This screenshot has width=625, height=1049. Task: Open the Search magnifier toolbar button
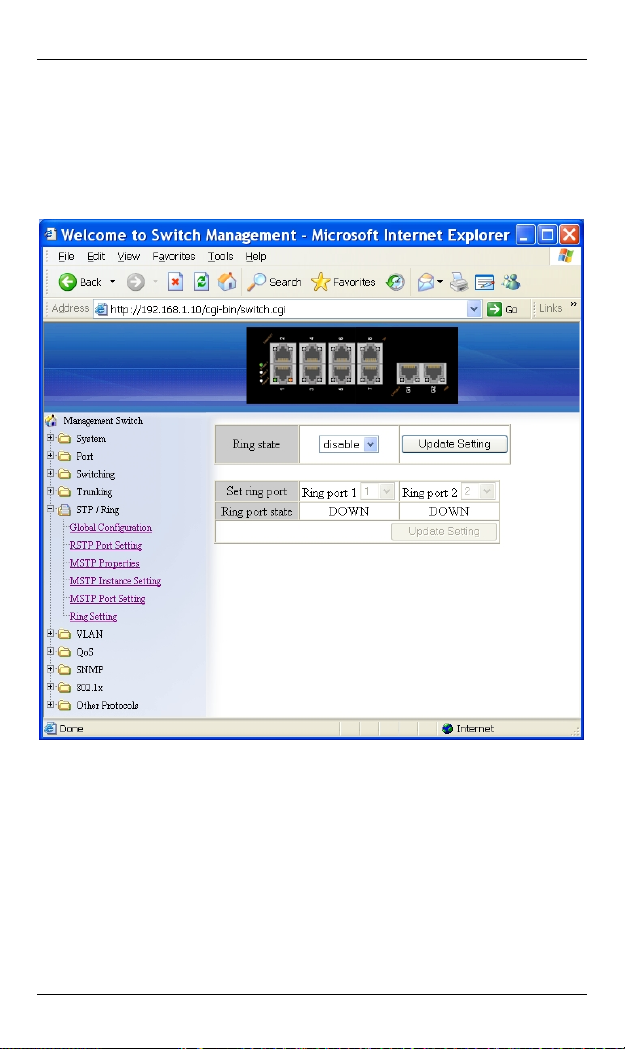274,282
